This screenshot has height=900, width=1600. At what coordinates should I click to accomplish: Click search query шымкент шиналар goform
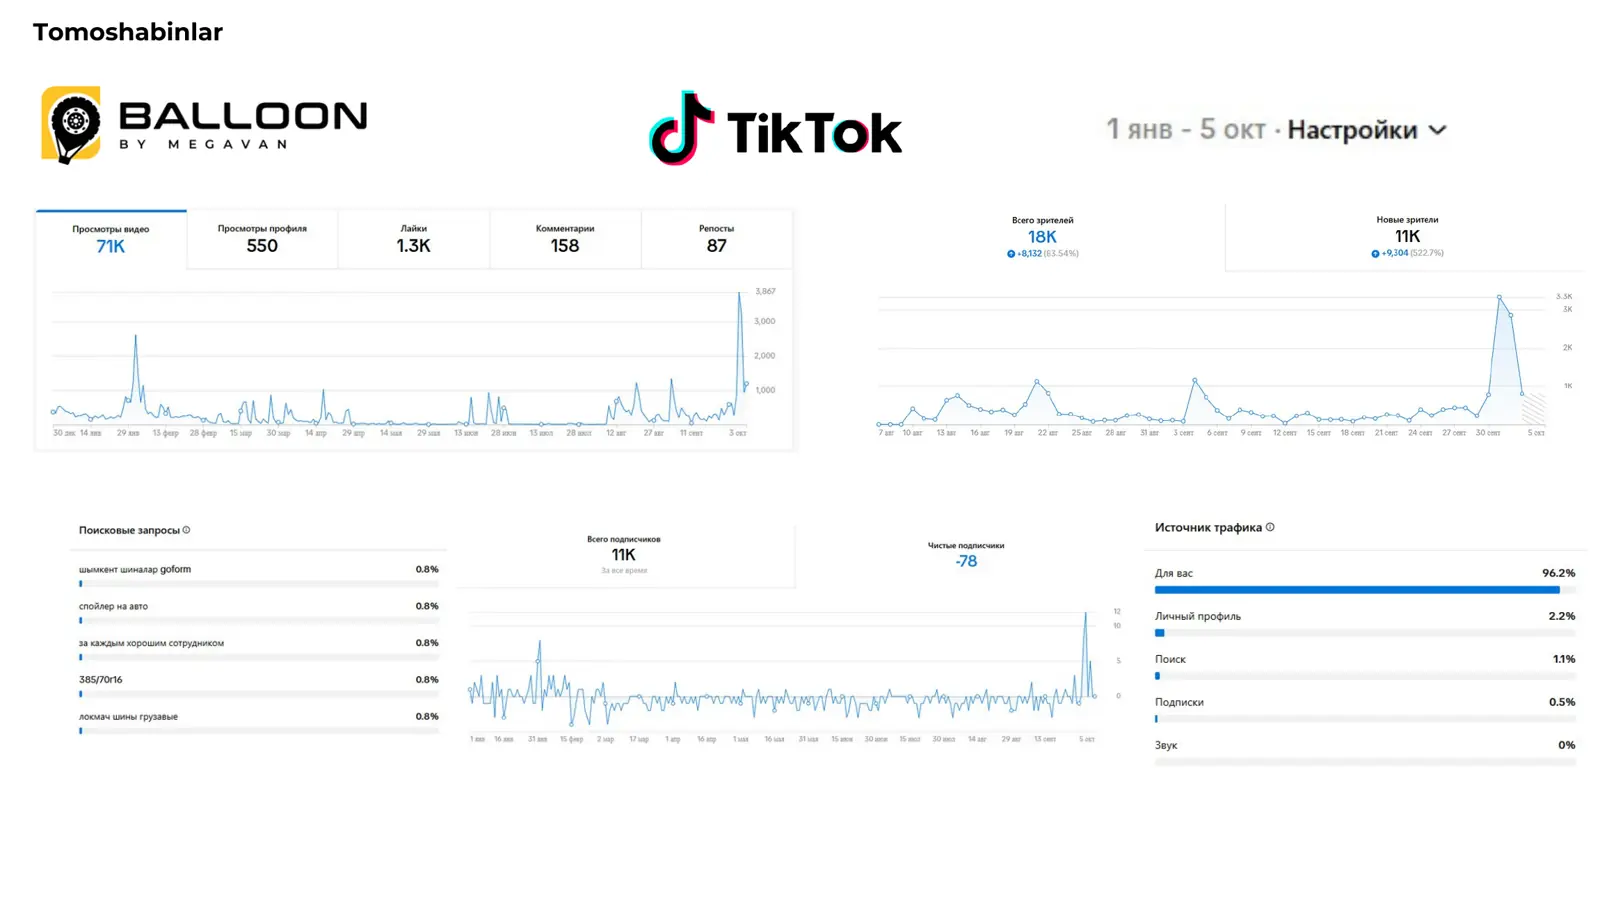(x=135, y=569)
